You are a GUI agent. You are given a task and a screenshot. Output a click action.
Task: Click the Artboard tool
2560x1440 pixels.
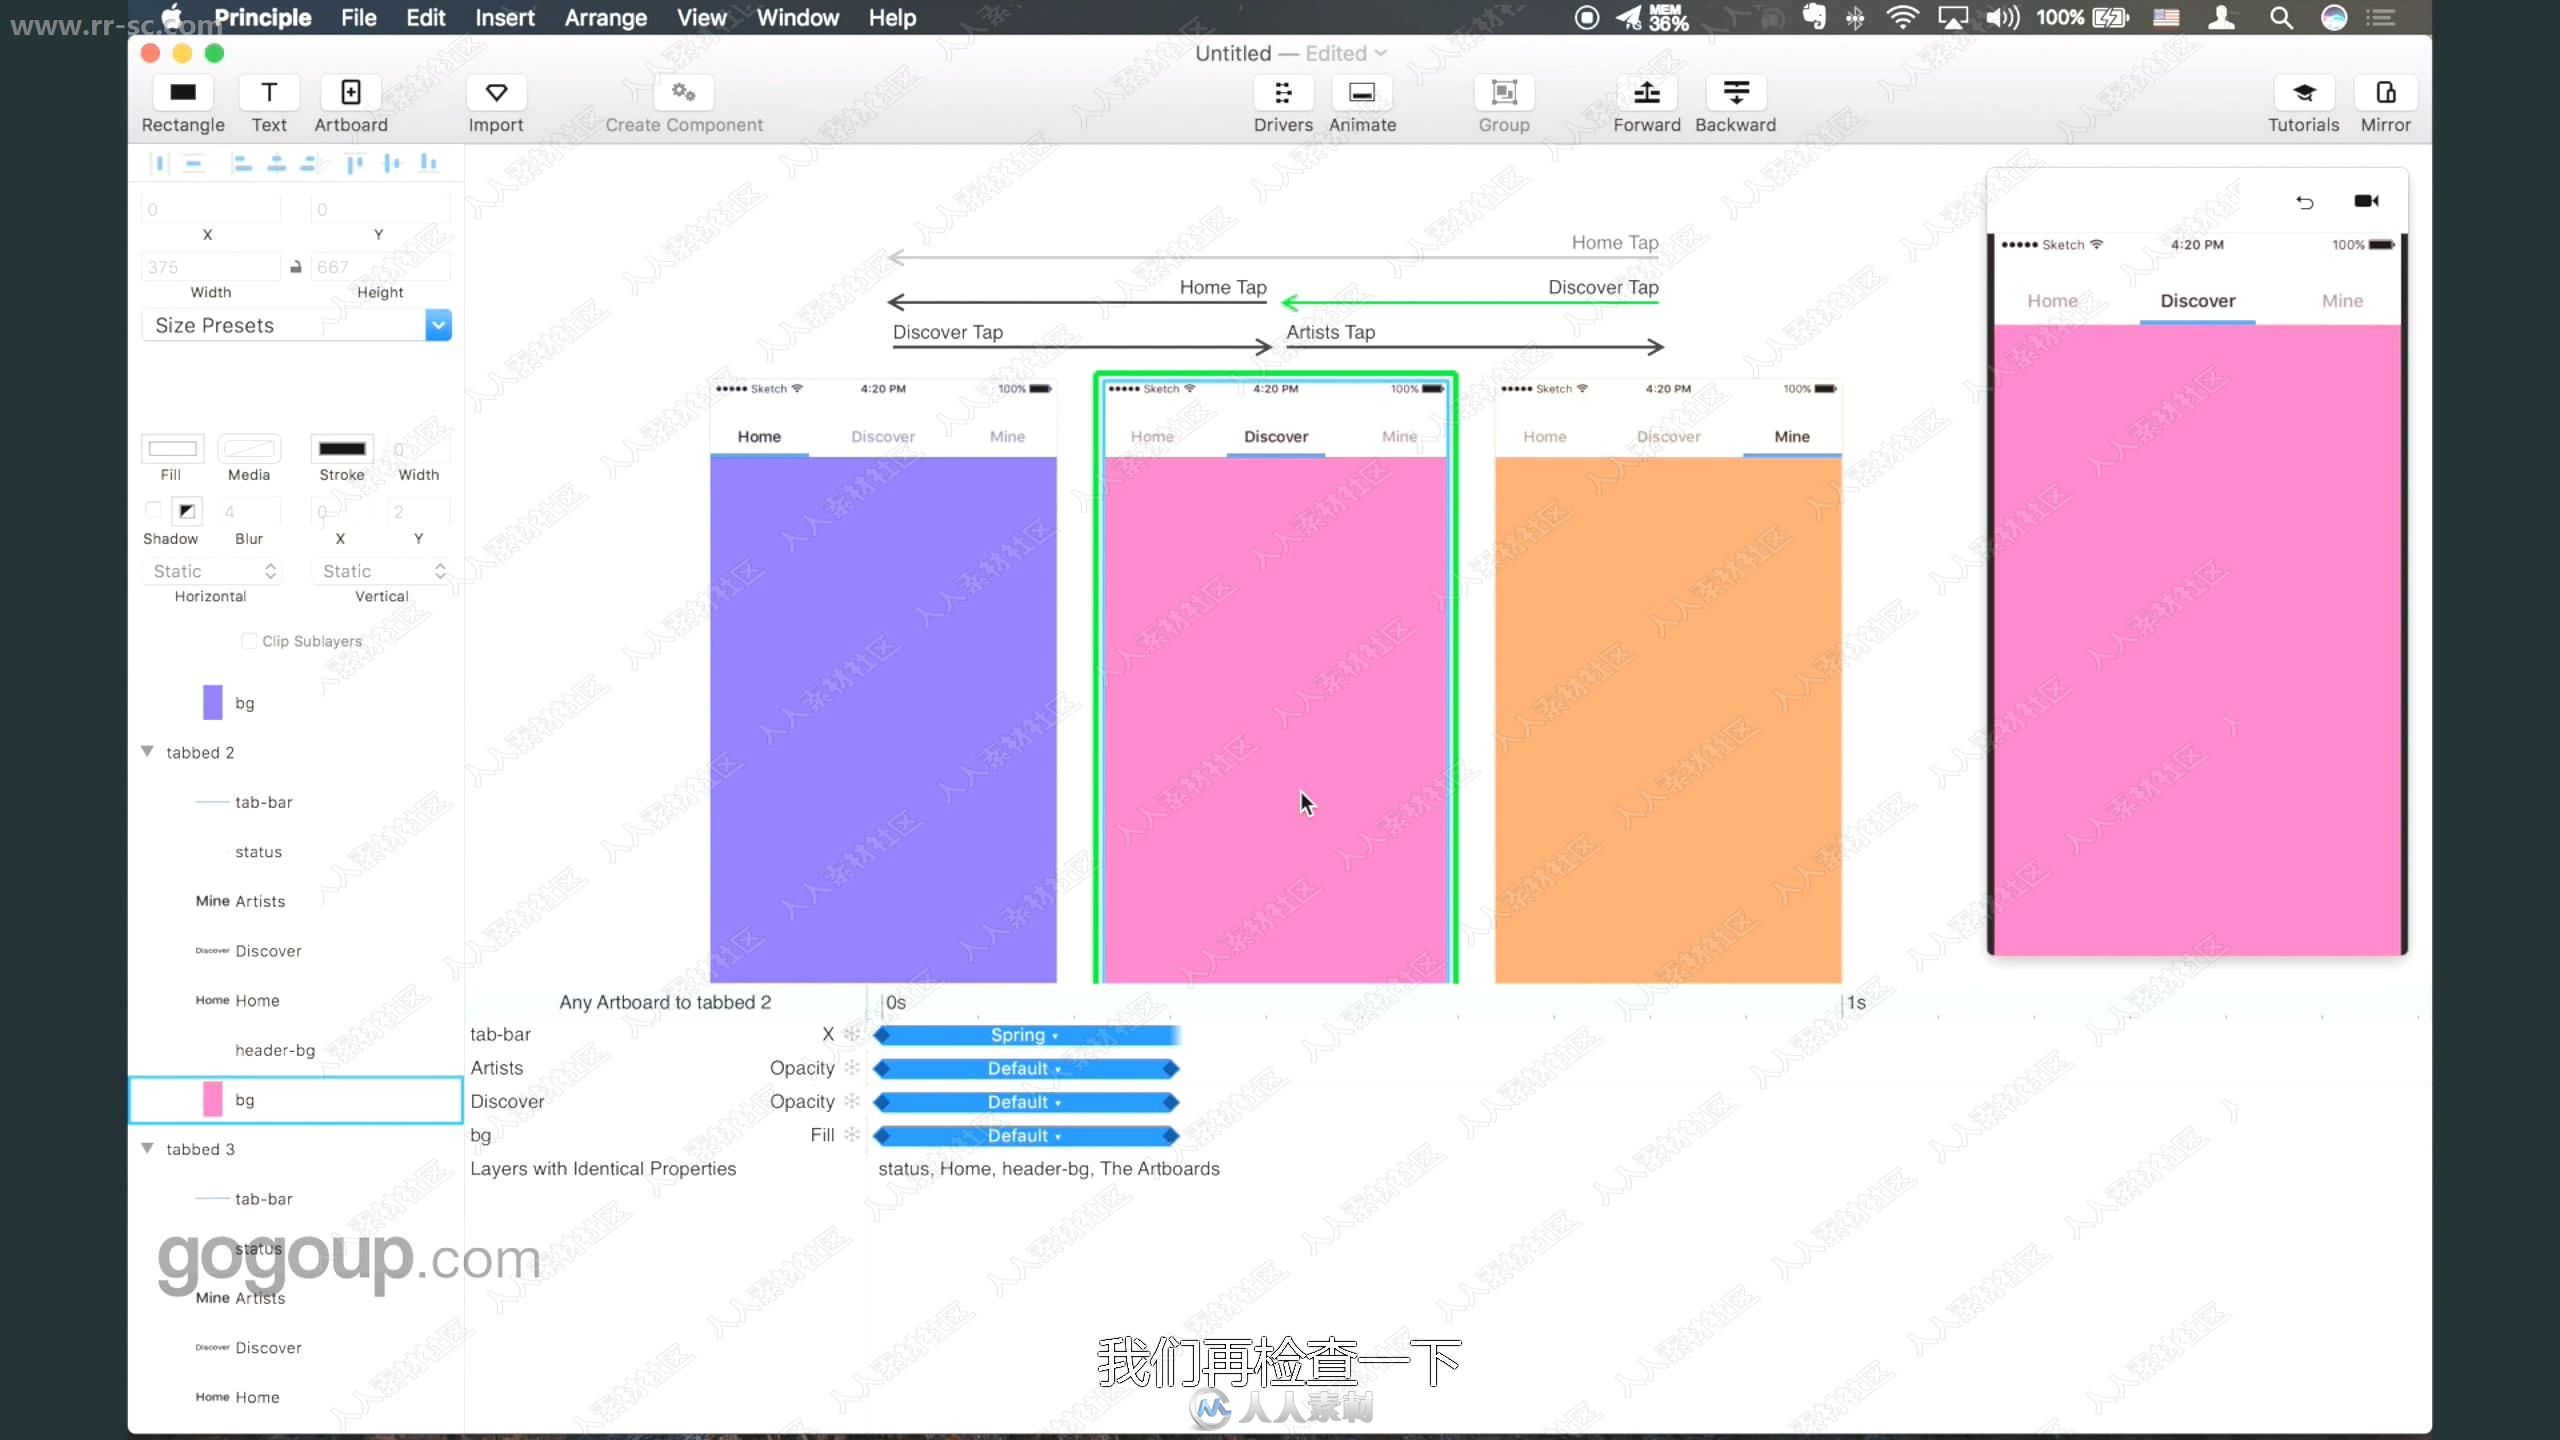click(x=350, y=100)
